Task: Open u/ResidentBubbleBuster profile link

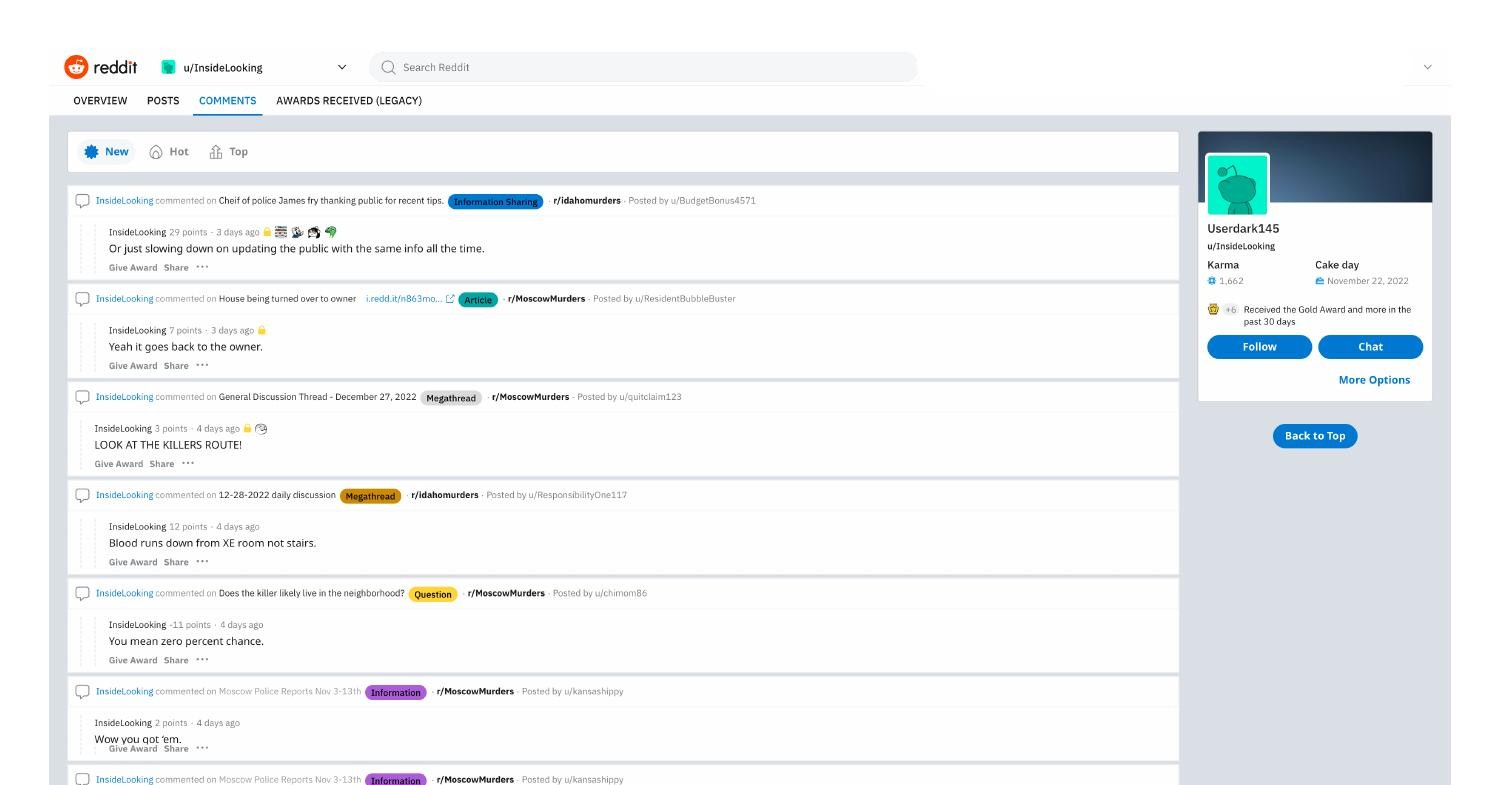Action: point(685,298)
